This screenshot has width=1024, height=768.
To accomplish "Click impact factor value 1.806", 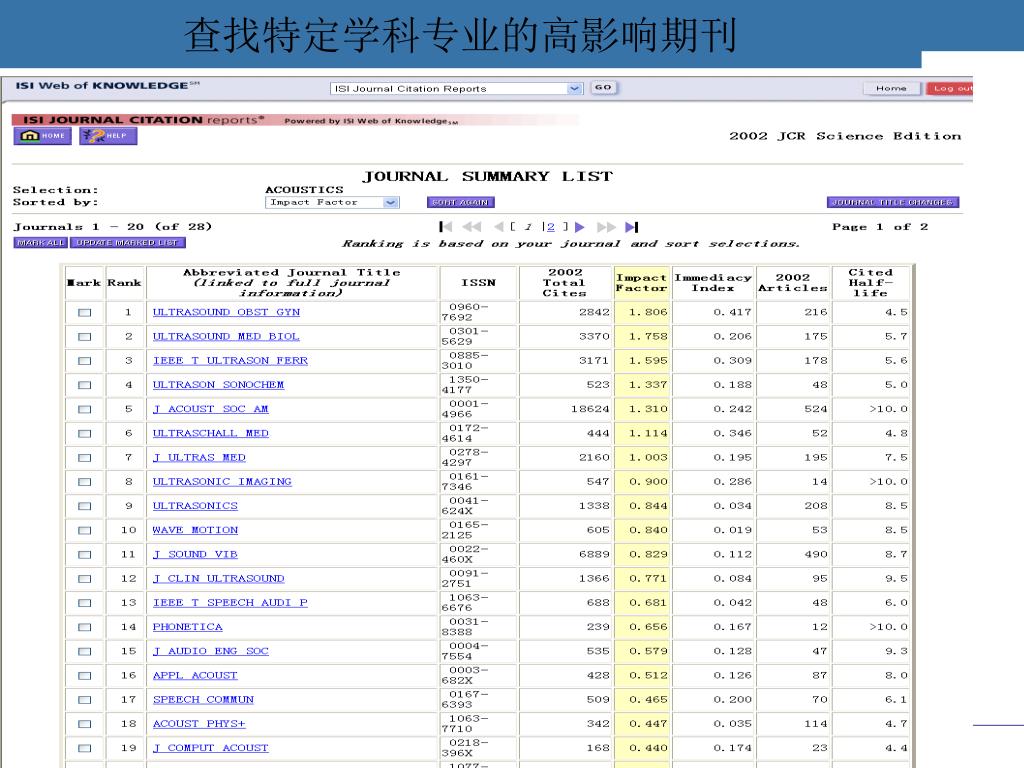I will click(x=648, y=312).
